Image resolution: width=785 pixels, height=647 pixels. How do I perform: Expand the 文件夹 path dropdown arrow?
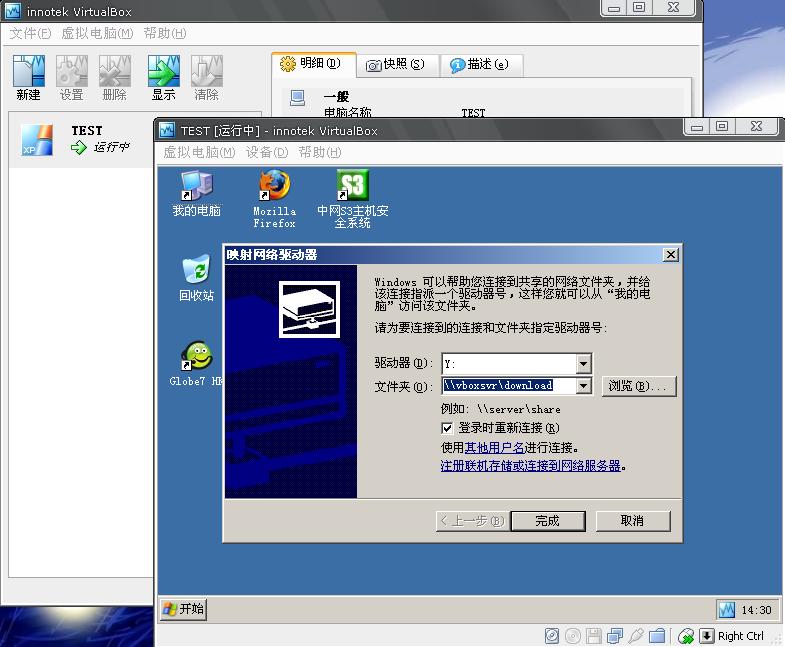(x=583, y=386)
